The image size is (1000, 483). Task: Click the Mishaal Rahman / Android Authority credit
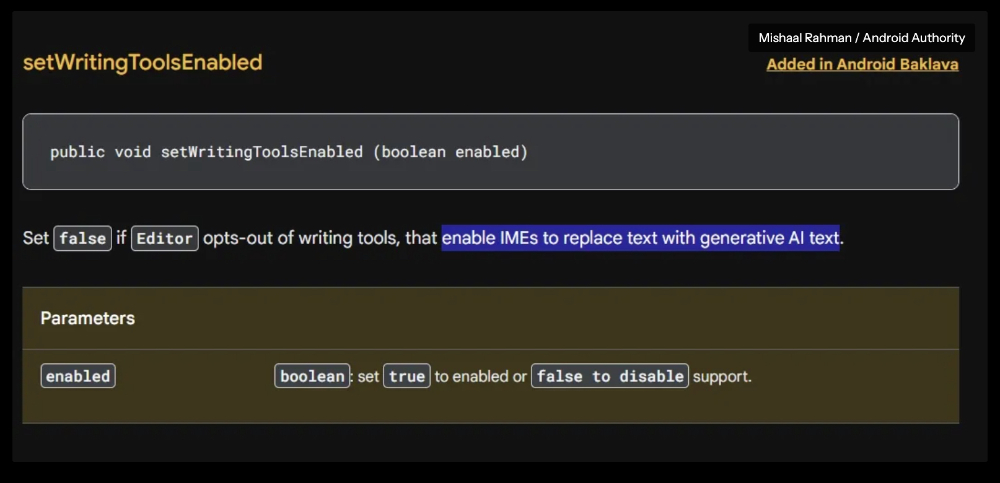tap(862, 38)
